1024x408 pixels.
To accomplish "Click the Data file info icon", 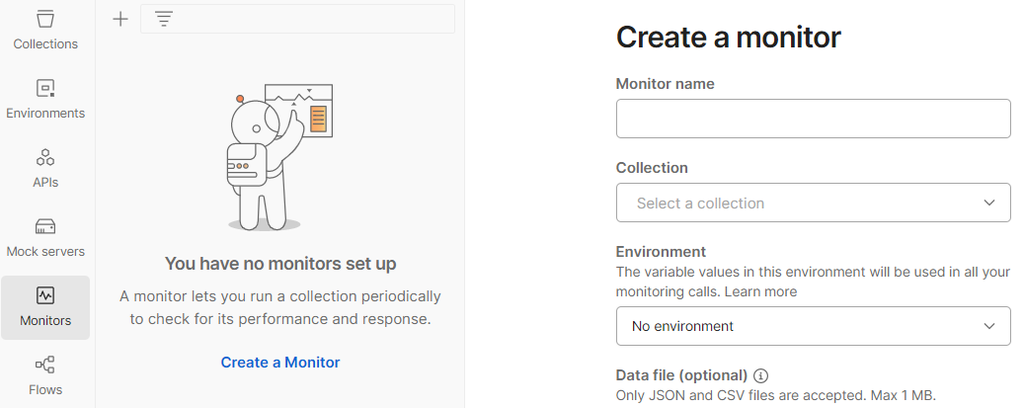I will click(x=761, y=376).
